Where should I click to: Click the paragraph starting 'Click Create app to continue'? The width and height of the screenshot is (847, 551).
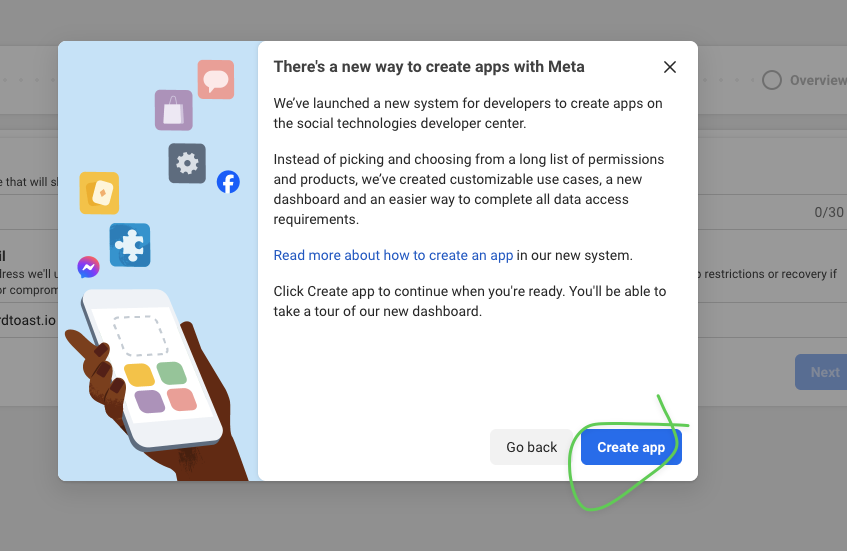tap(469, 301)
